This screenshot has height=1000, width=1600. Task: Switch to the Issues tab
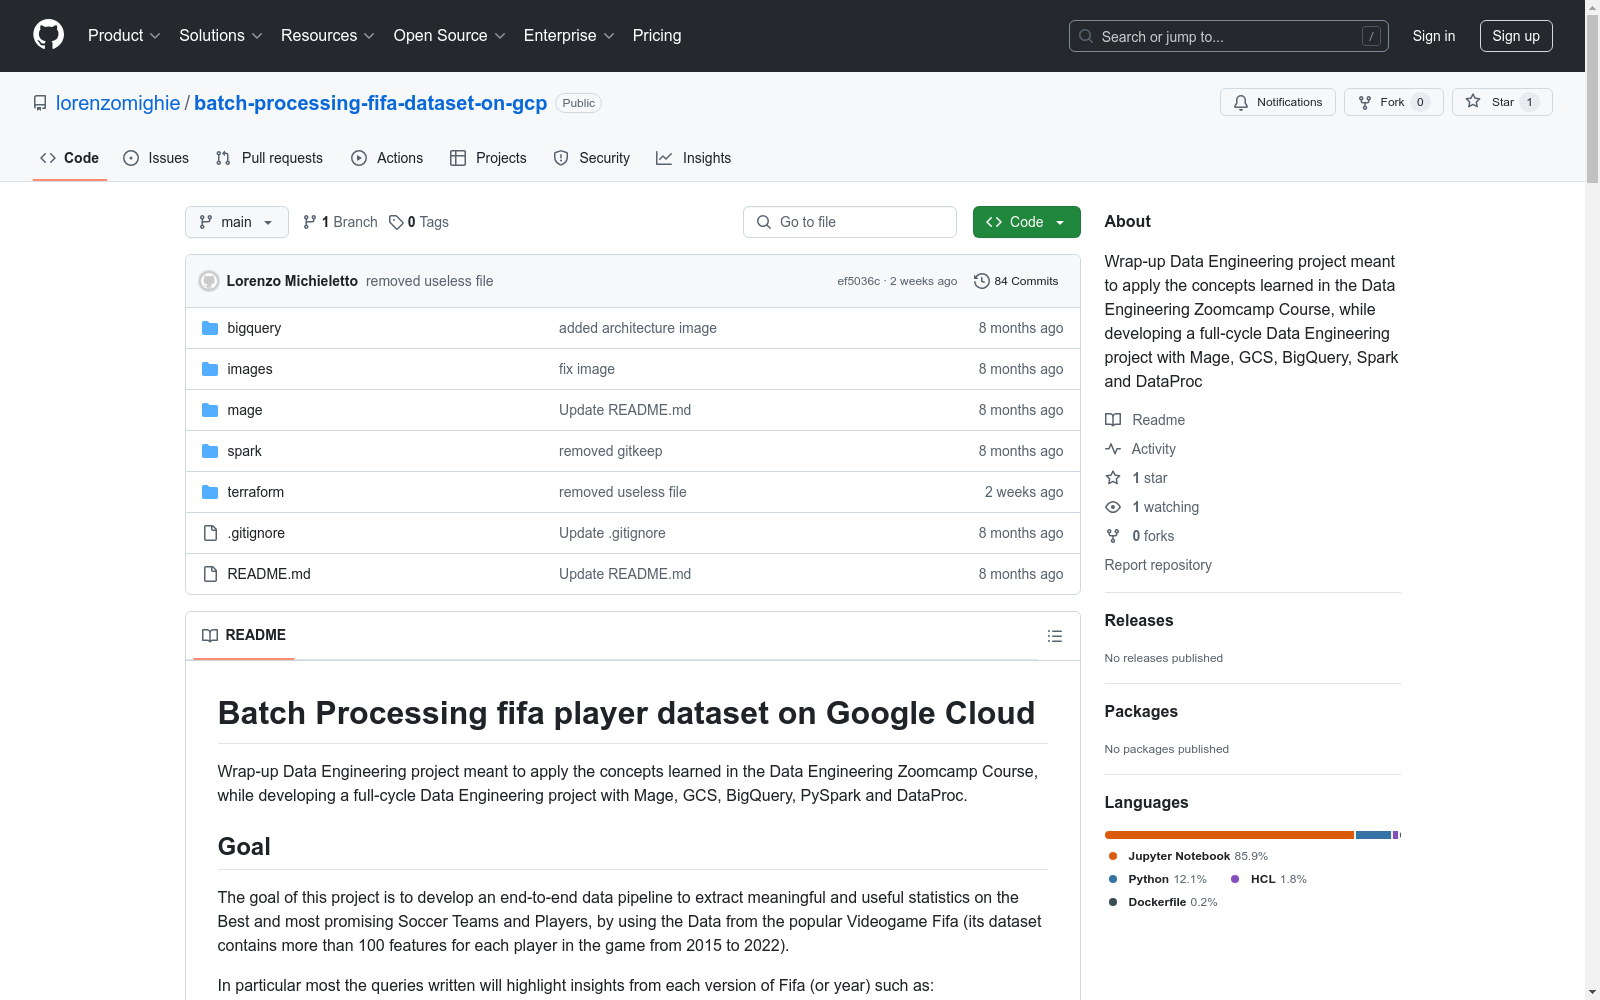156,158
